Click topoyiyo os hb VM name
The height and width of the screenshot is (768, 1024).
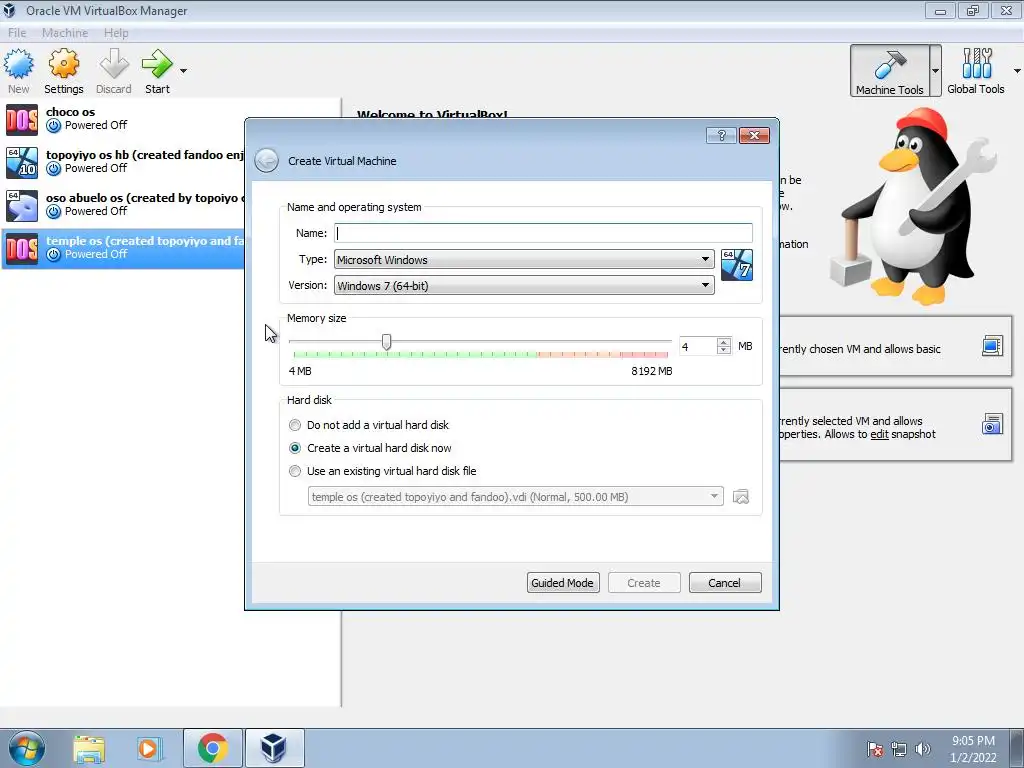coord(144,155)
